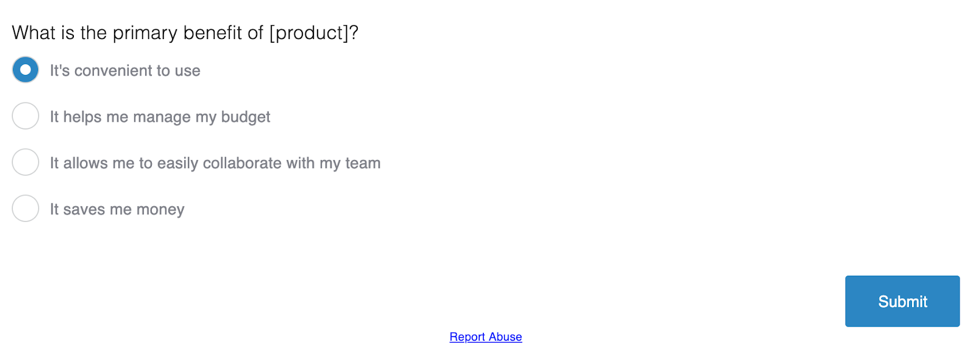This screenshot has width=974, height=362.
Task: Click the white "Submit" text on the button
Action: point(903,302)
